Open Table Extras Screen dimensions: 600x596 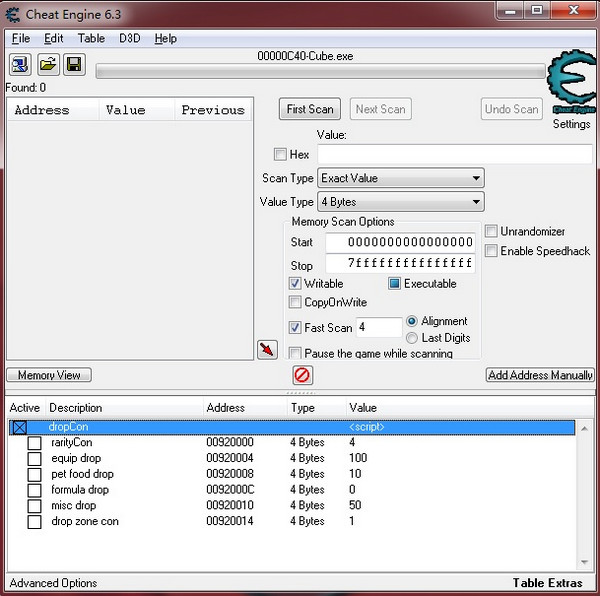548,583
